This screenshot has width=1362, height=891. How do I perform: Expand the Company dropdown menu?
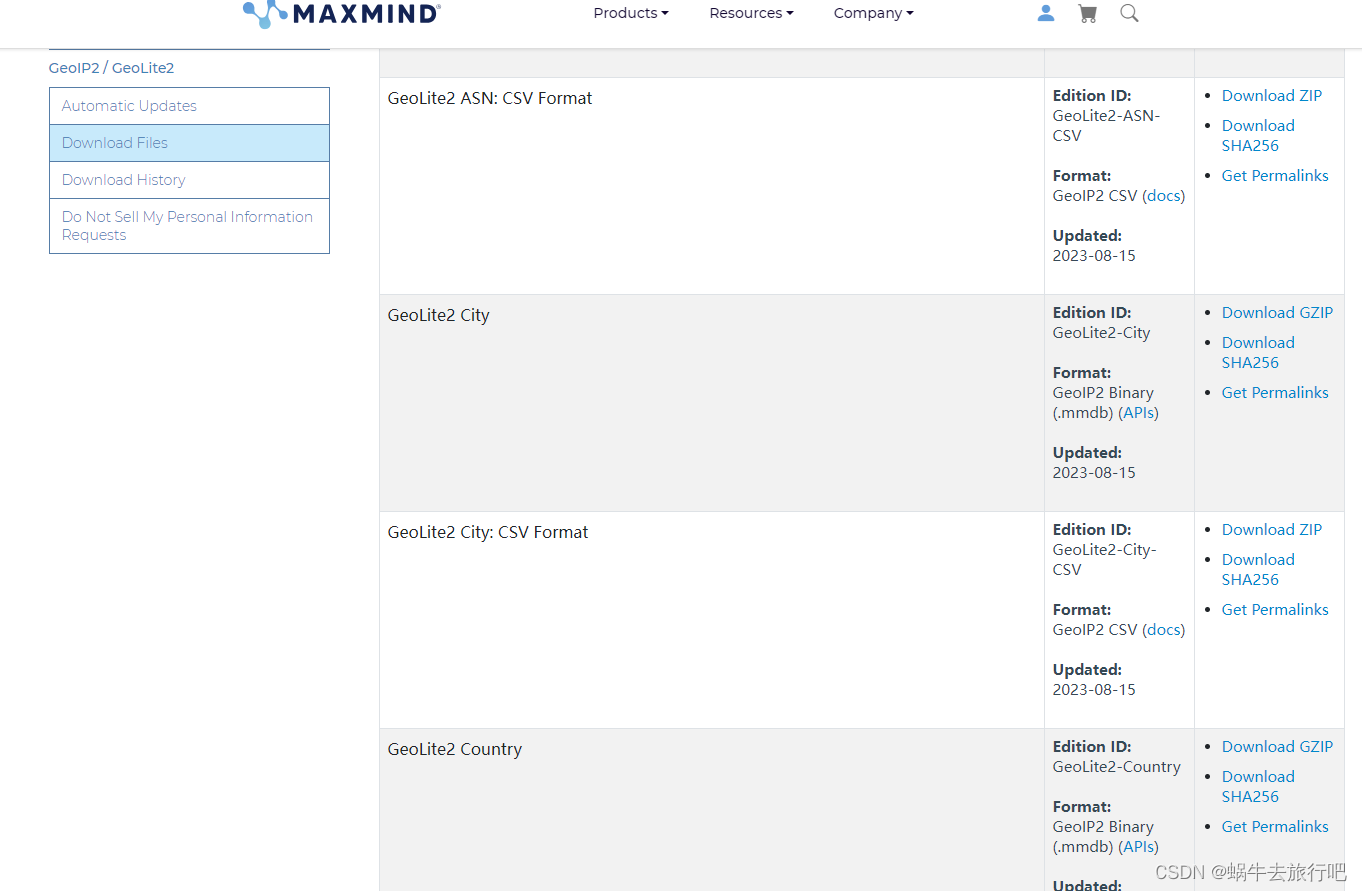(x=874, y=13)
